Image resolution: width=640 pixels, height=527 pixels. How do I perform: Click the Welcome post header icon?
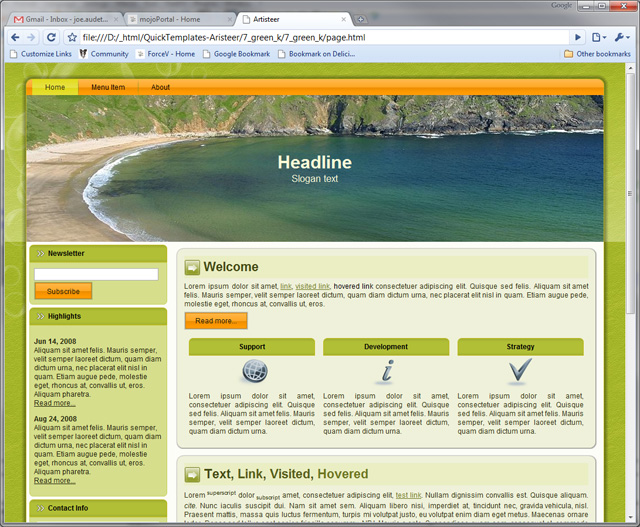pos(192,267)
